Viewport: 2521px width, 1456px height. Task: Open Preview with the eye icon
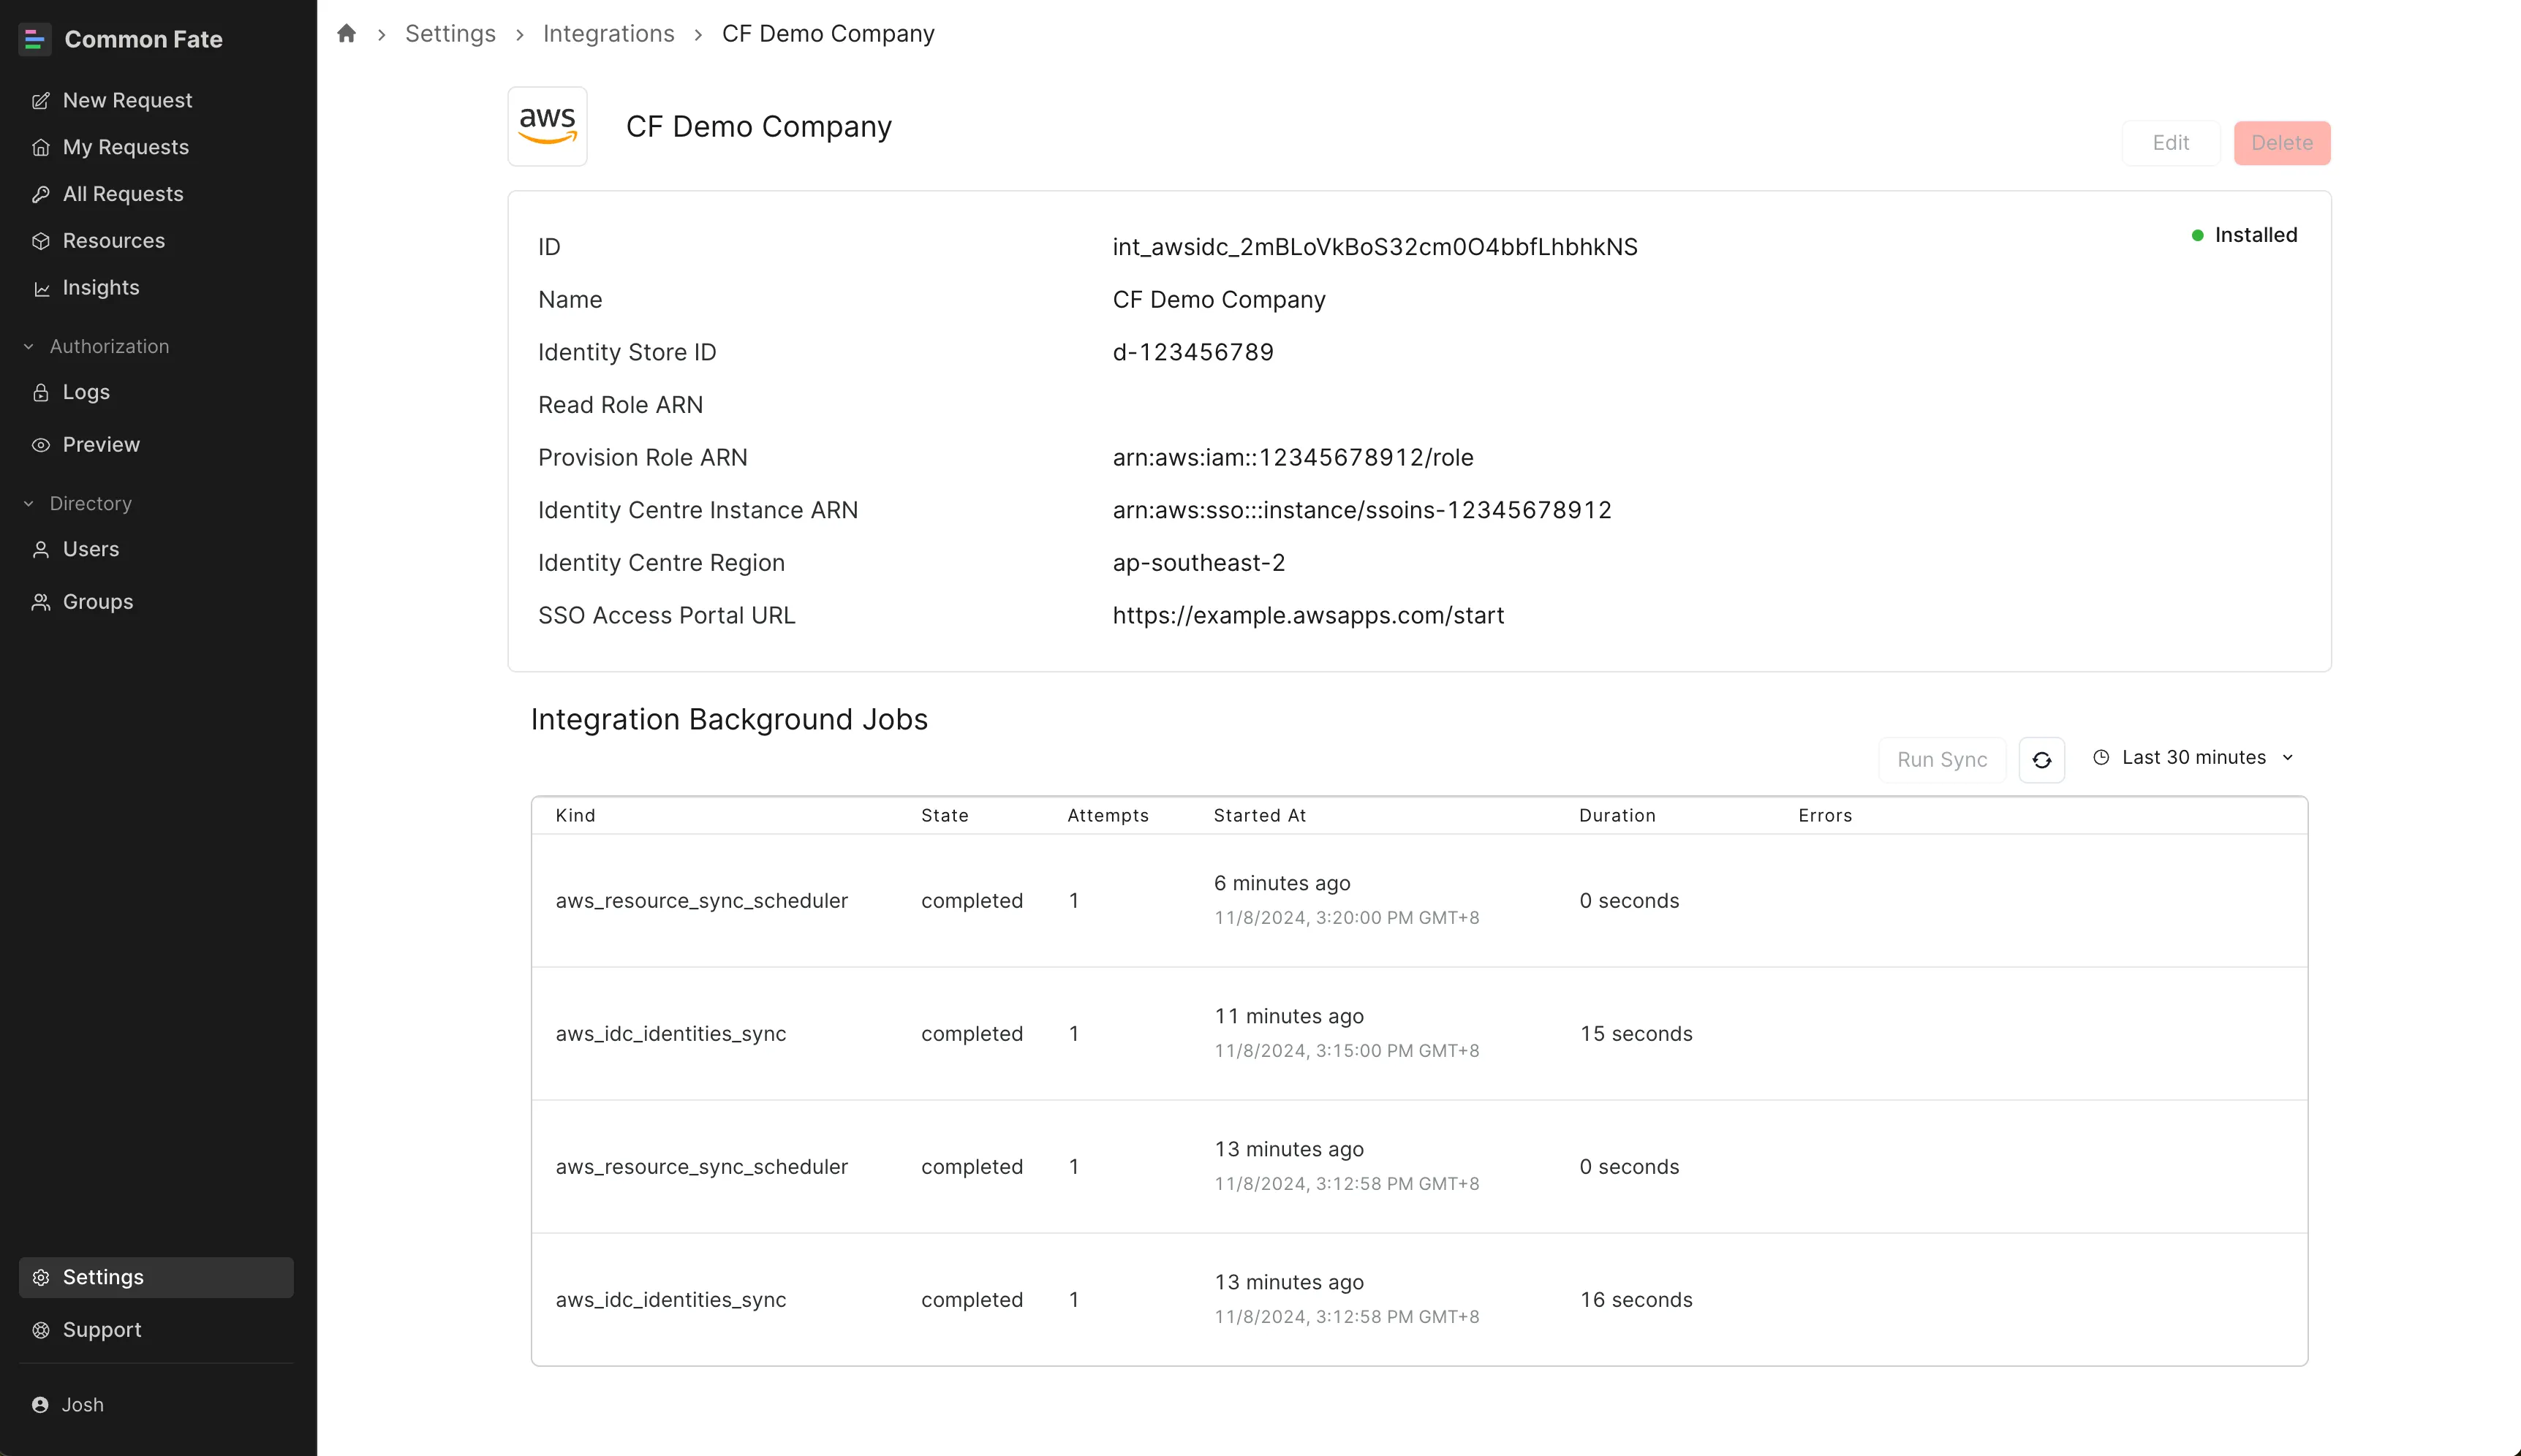click(x=100, y=445)
